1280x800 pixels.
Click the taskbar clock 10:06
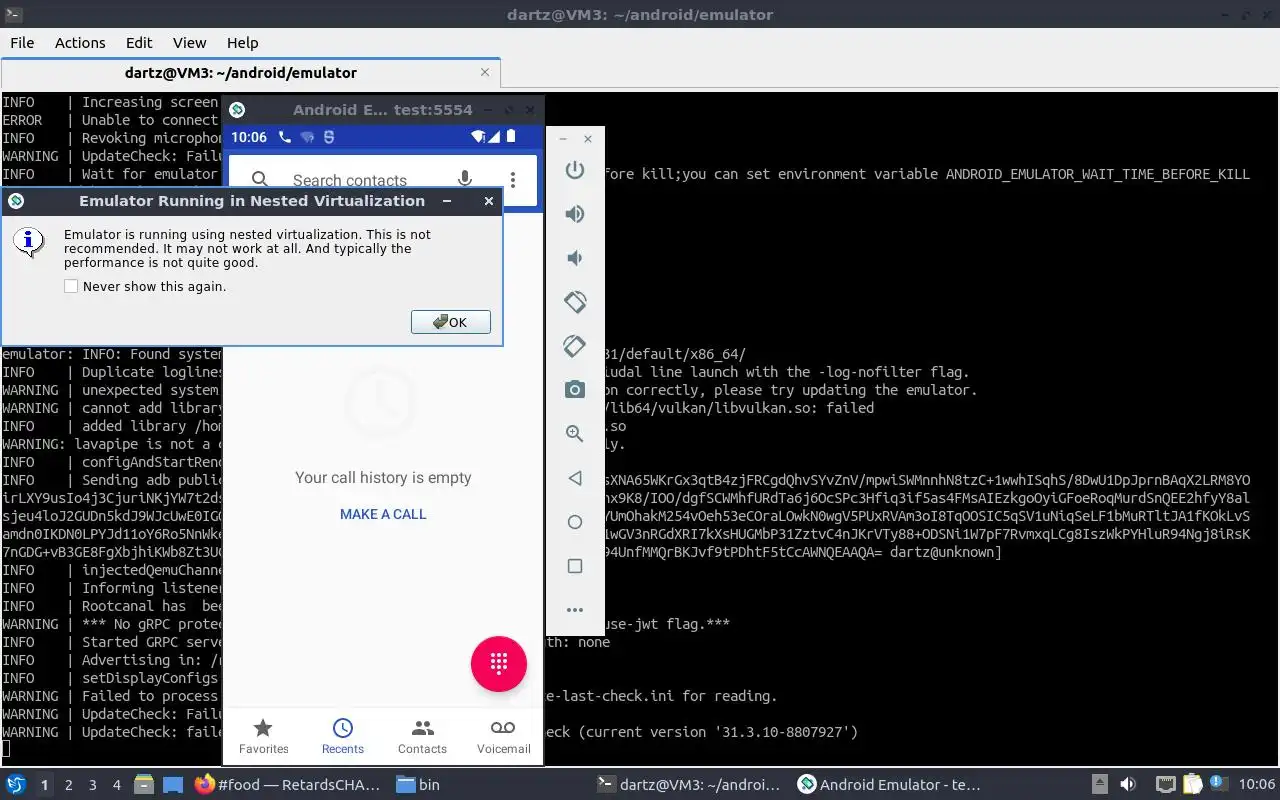[x=1257, y=785]
